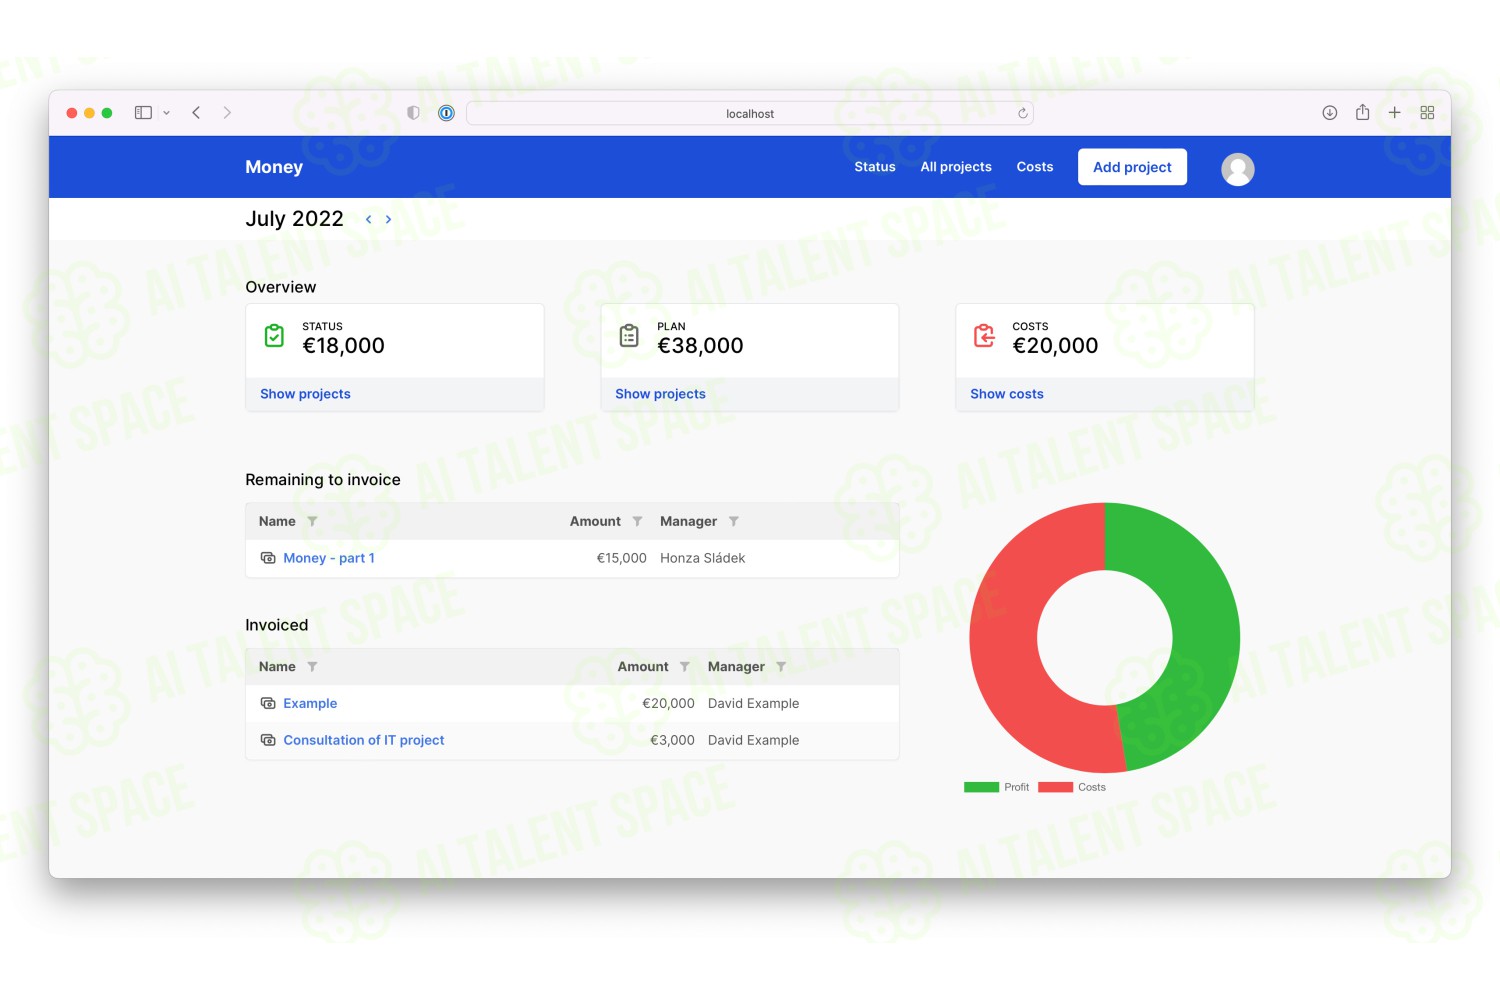Image resolution: width=1500 pixels, height=1000 pixels.
Task: Toggle Profit legend green swatch
Action: point(981,787)
